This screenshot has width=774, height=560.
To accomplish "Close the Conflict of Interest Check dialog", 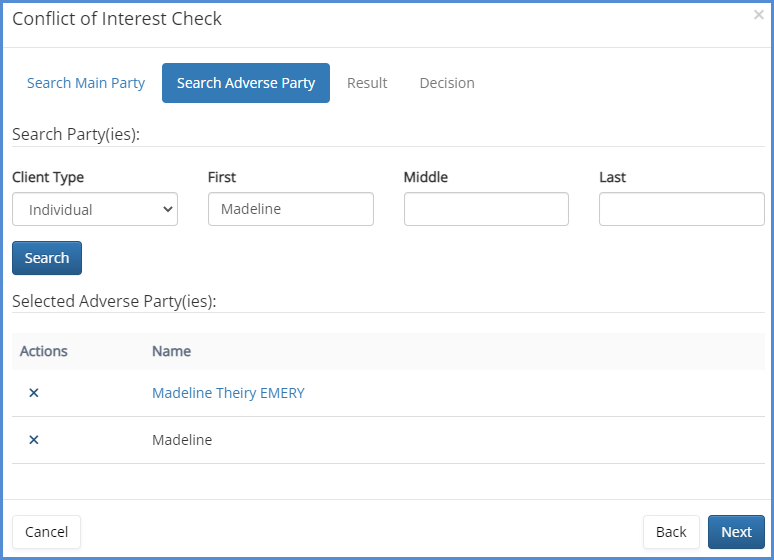I will point(758,15).
